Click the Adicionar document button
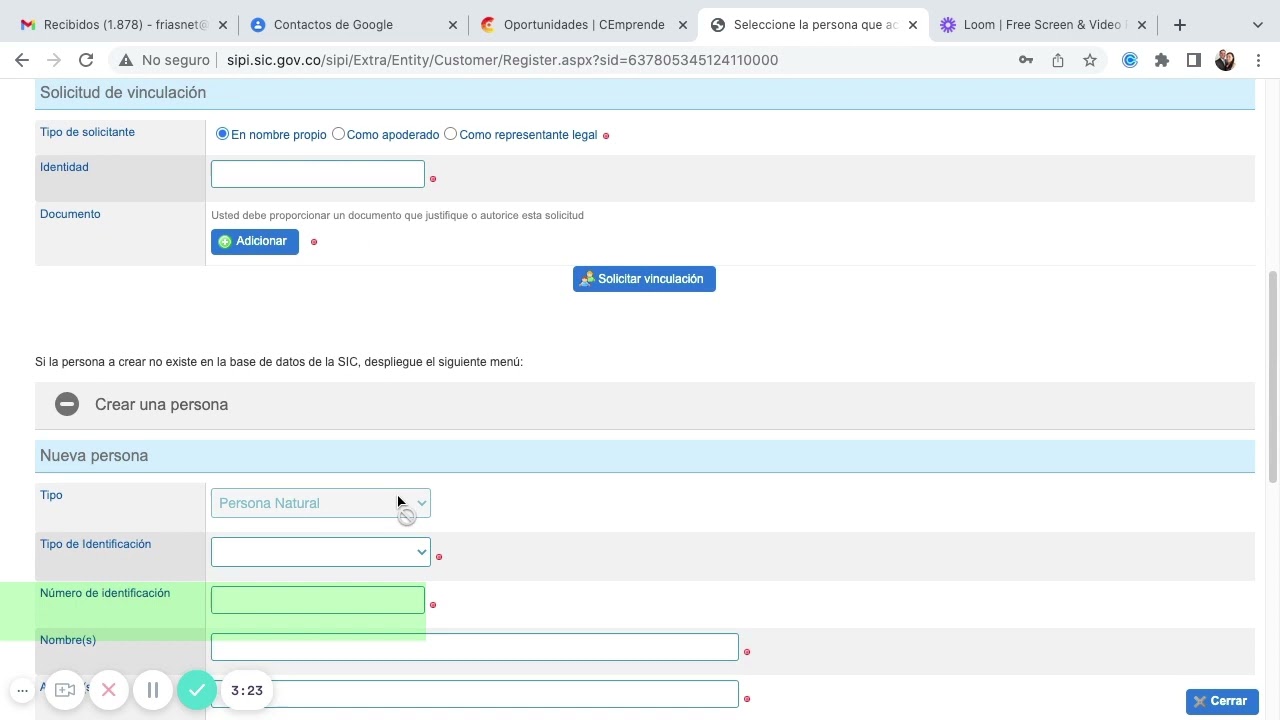The image size is (1280, 720). (x=255, y=241)
